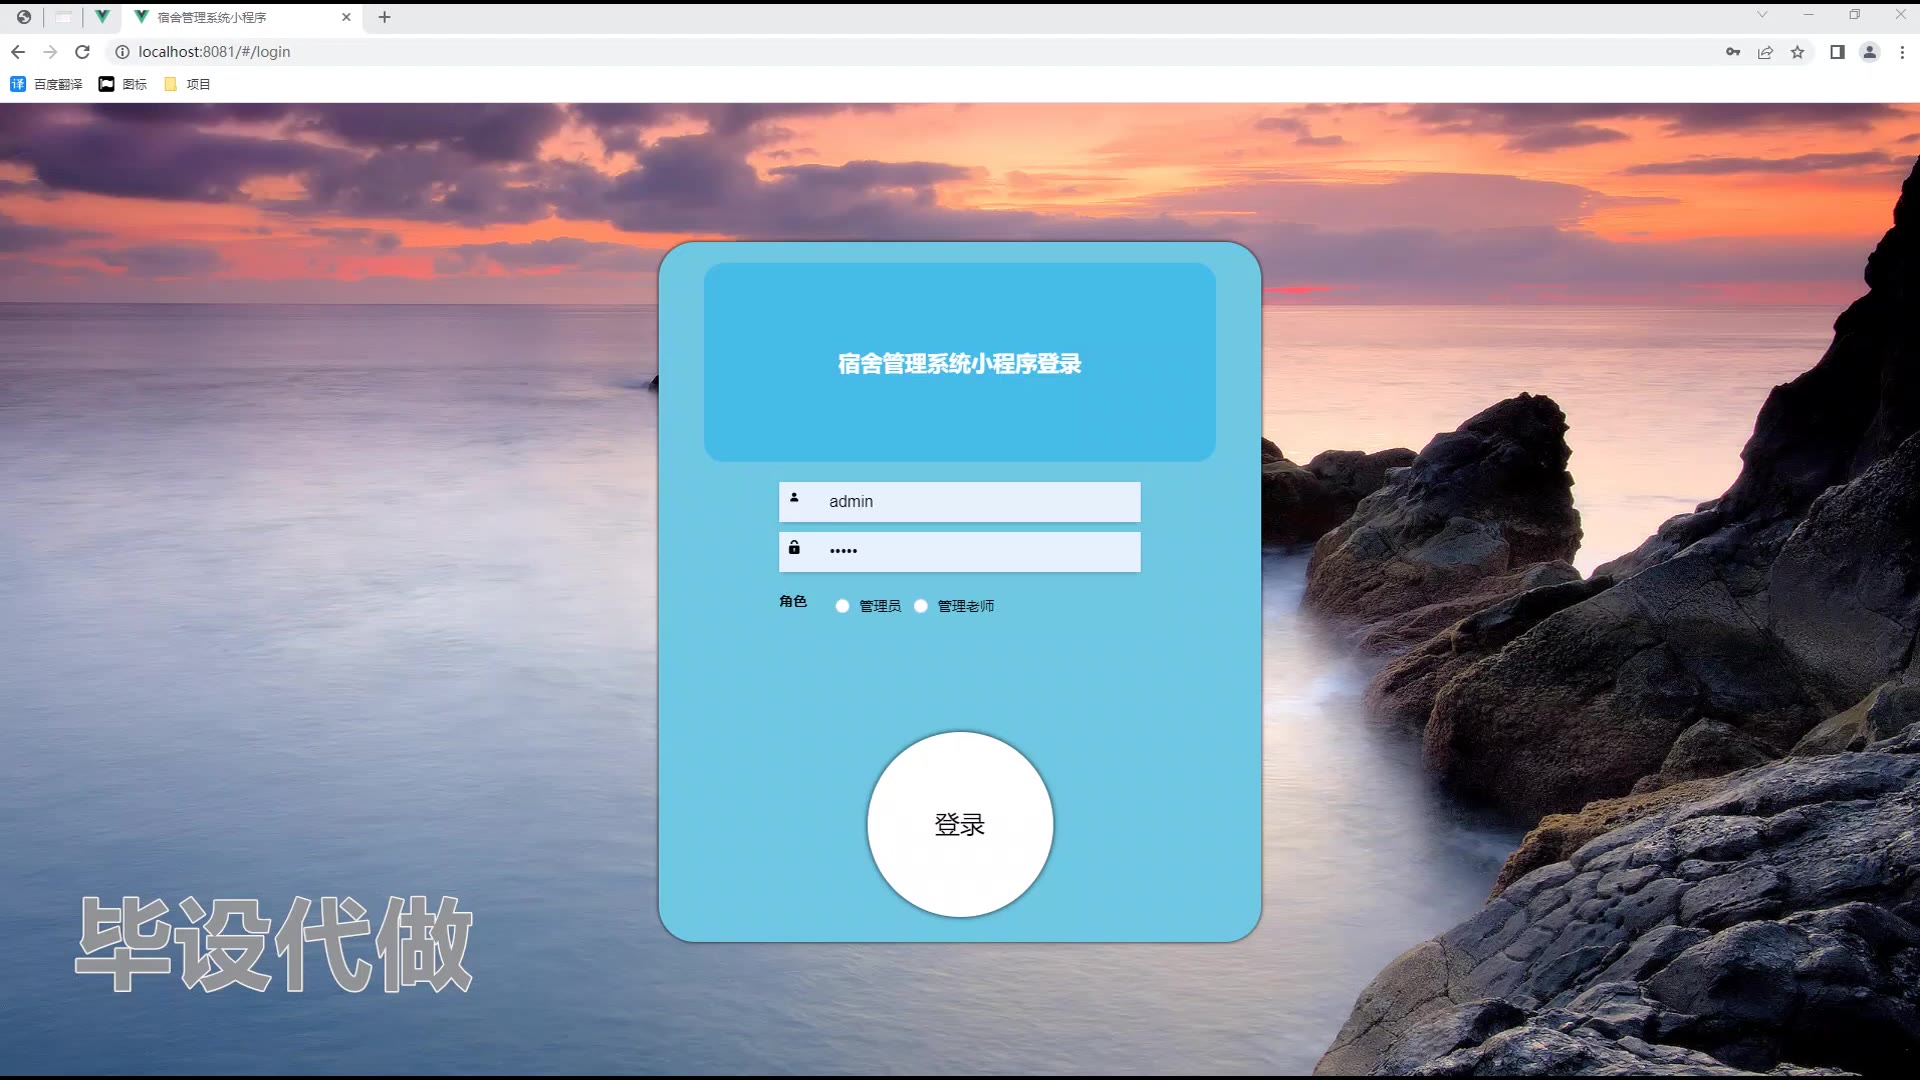Click the round 登录 button
Screen dimensions: 1920x1080
coord(959,824)
